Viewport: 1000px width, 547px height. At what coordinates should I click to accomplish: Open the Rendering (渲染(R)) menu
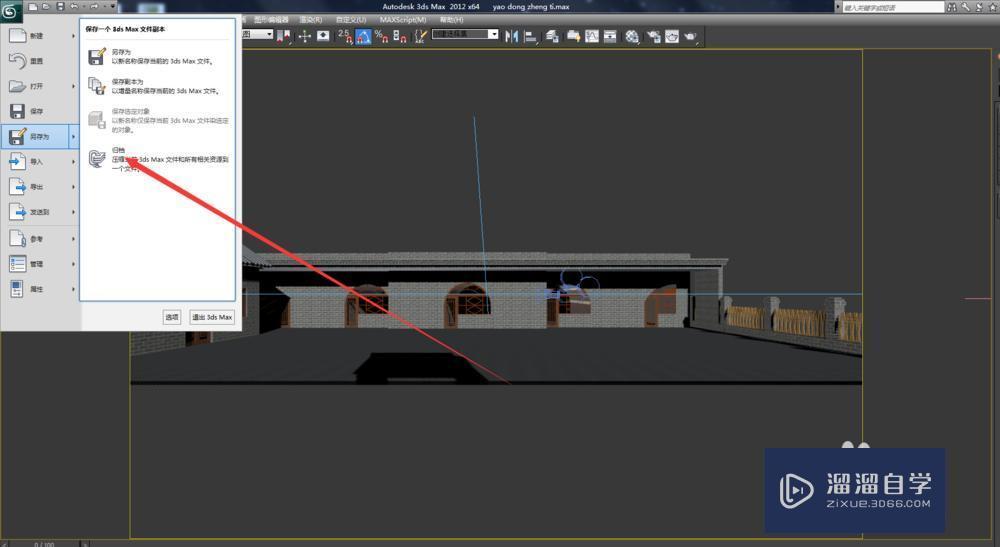click(310, 20)
